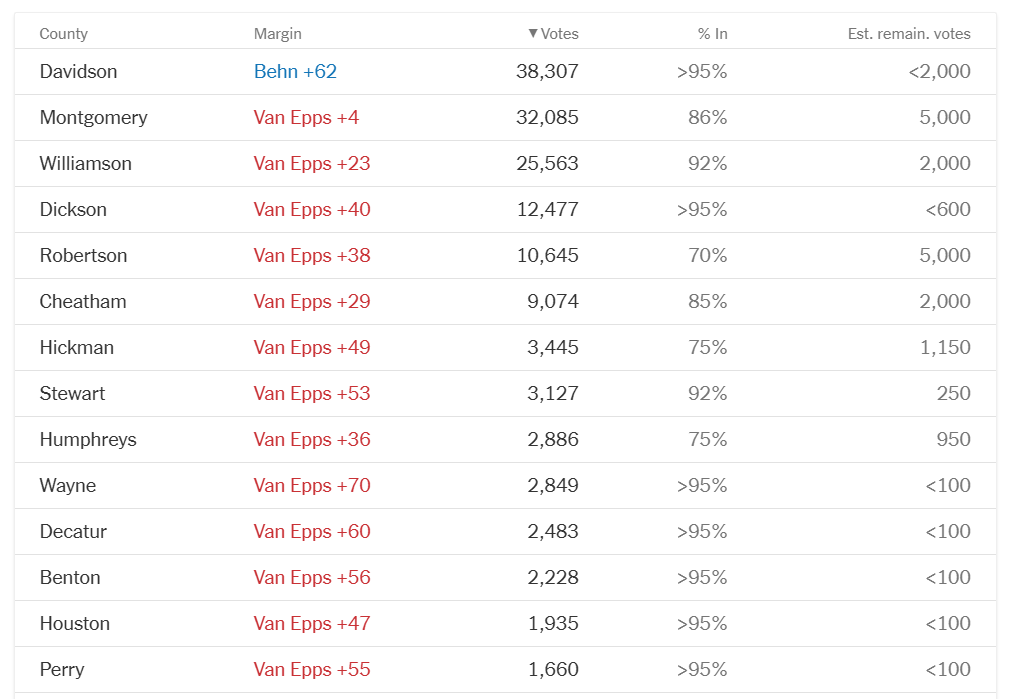The width and height of the screenshot is (1034, 699).
Task: Click Hickman's 75% reporting value
Action: pos(708,348)
